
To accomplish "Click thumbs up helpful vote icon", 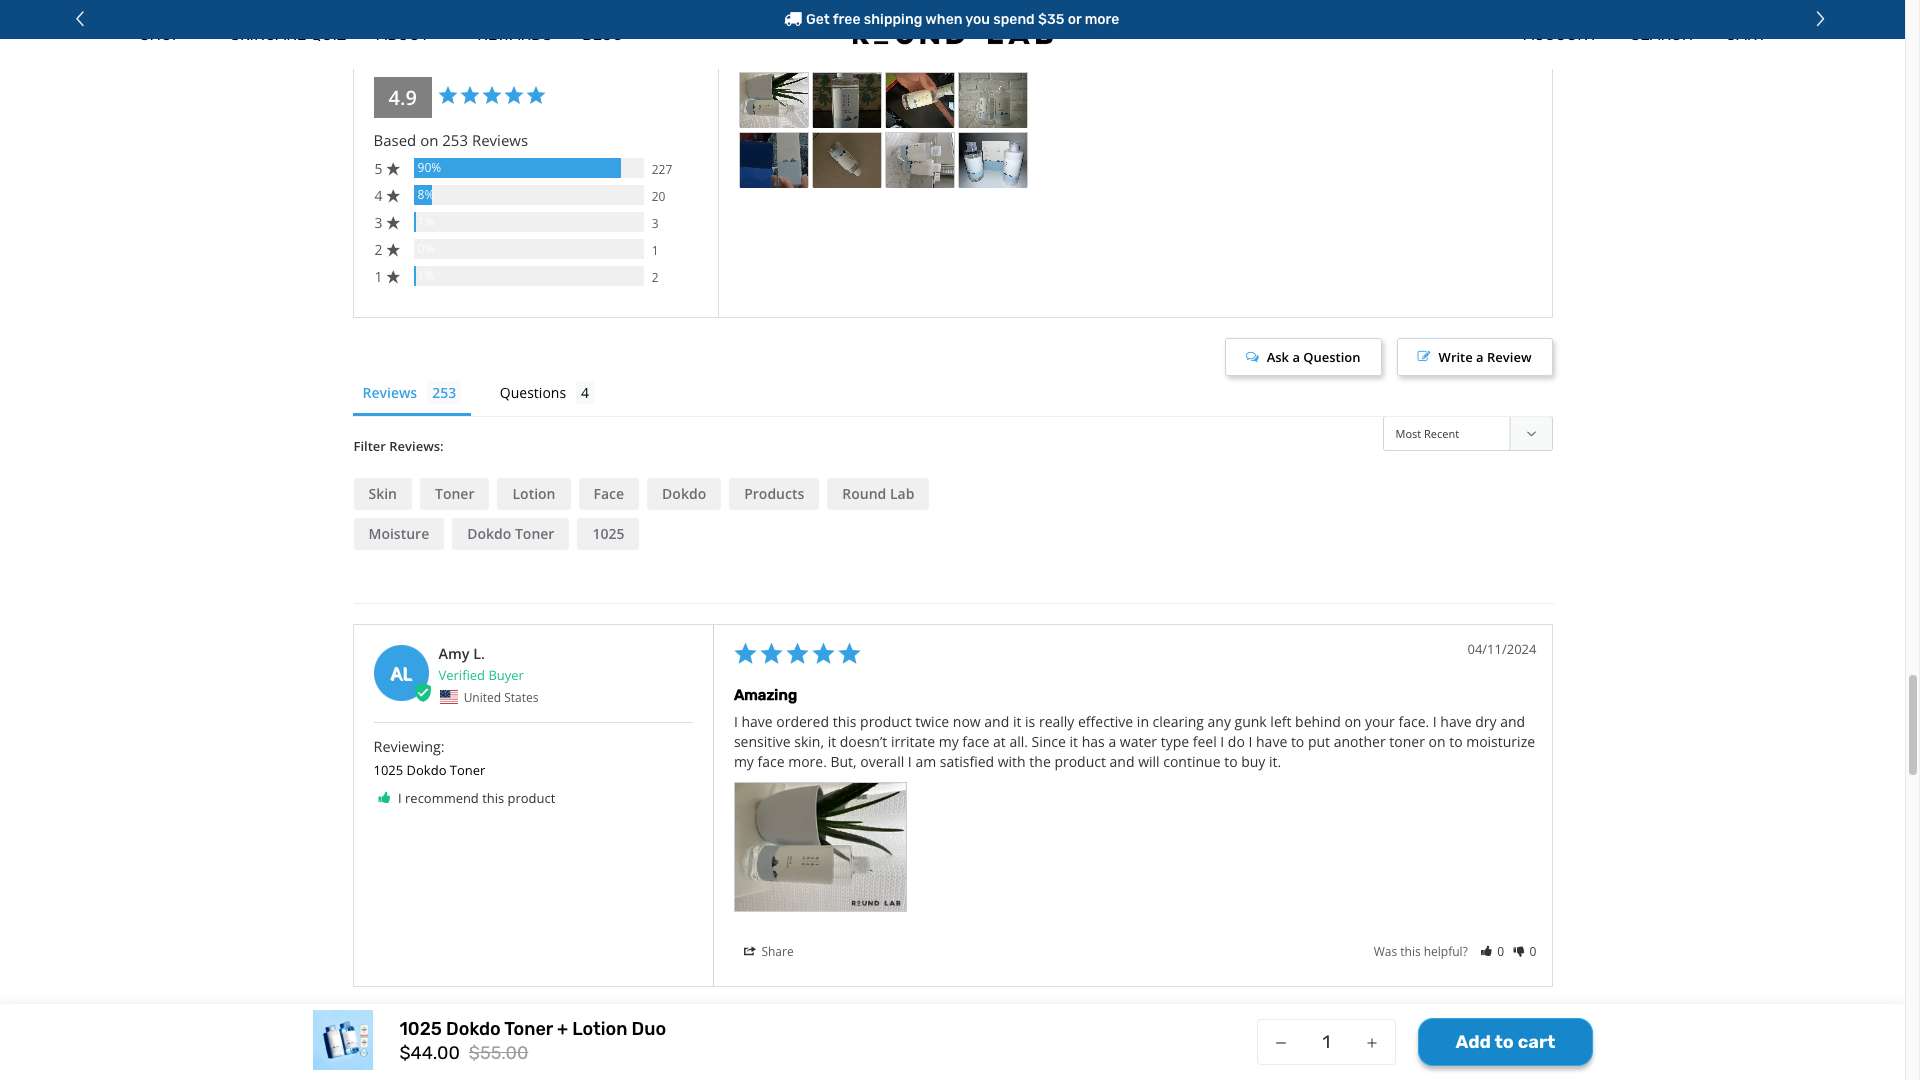I will (1487, 951).
